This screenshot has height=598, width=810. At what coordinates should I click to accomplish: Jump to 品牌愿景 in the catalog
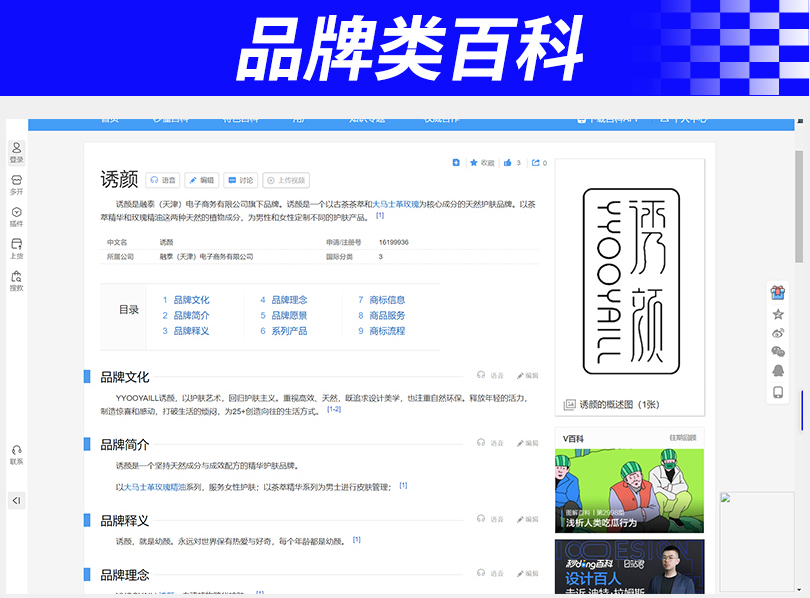click(x=289, y=316)
